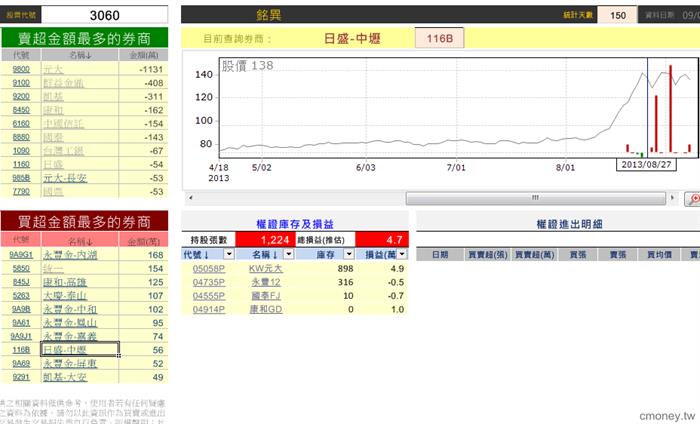Click inventory value 898 for KW元大
The image size is (700, 424).
click(346, 269)
